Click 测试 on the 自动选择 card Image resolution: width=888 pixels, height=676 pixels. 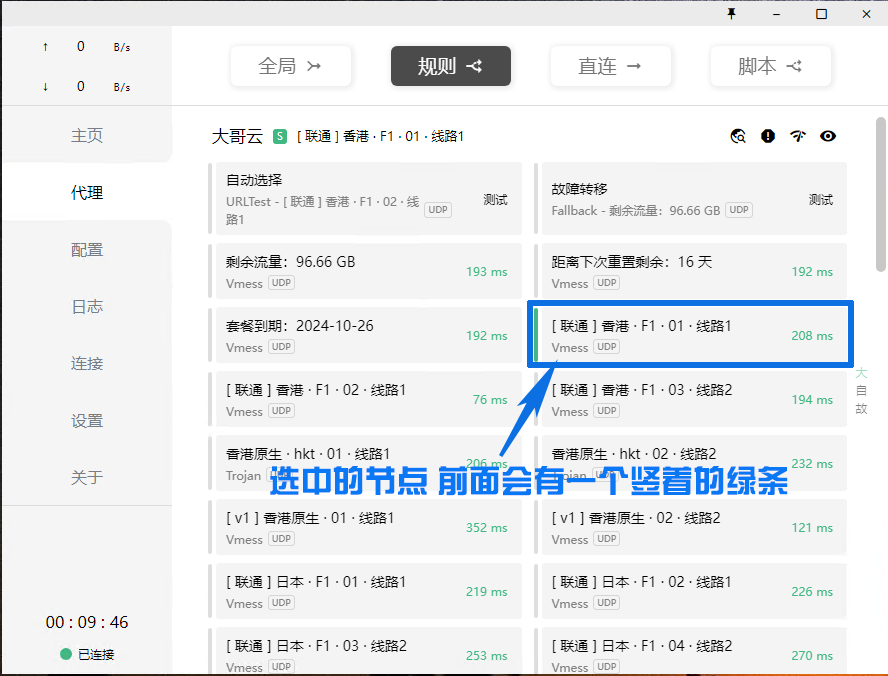pyautogui.click(x=495, y=199)
